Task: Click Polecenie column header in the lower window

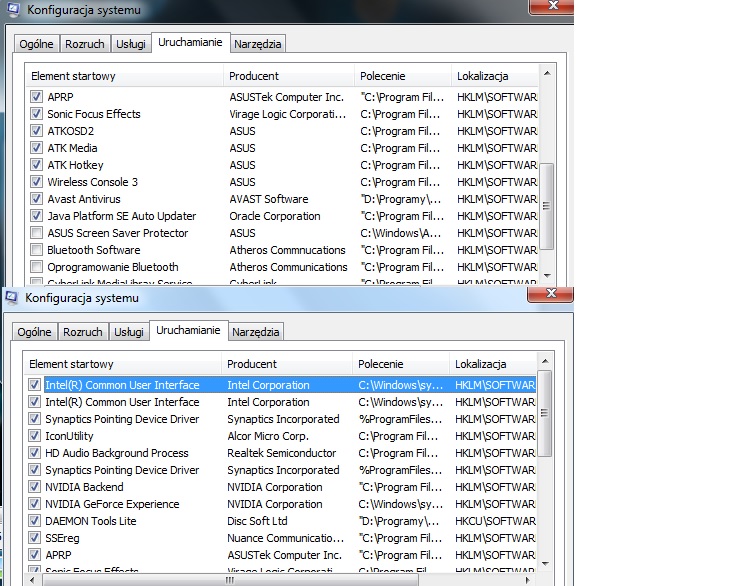Action: point(401,364)
